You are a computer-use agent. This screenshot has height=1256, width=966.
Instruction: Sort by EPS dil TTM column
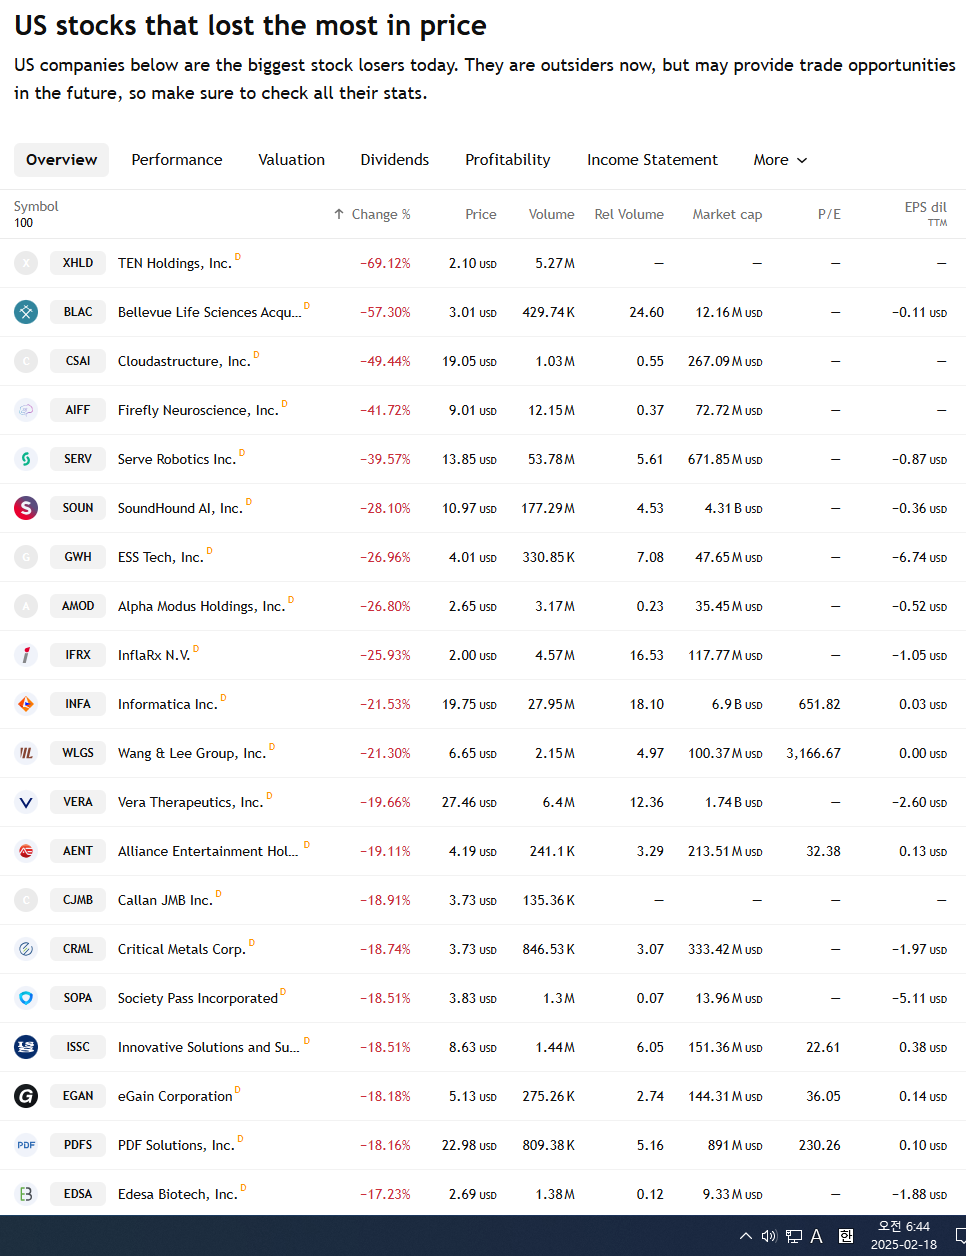925,213
